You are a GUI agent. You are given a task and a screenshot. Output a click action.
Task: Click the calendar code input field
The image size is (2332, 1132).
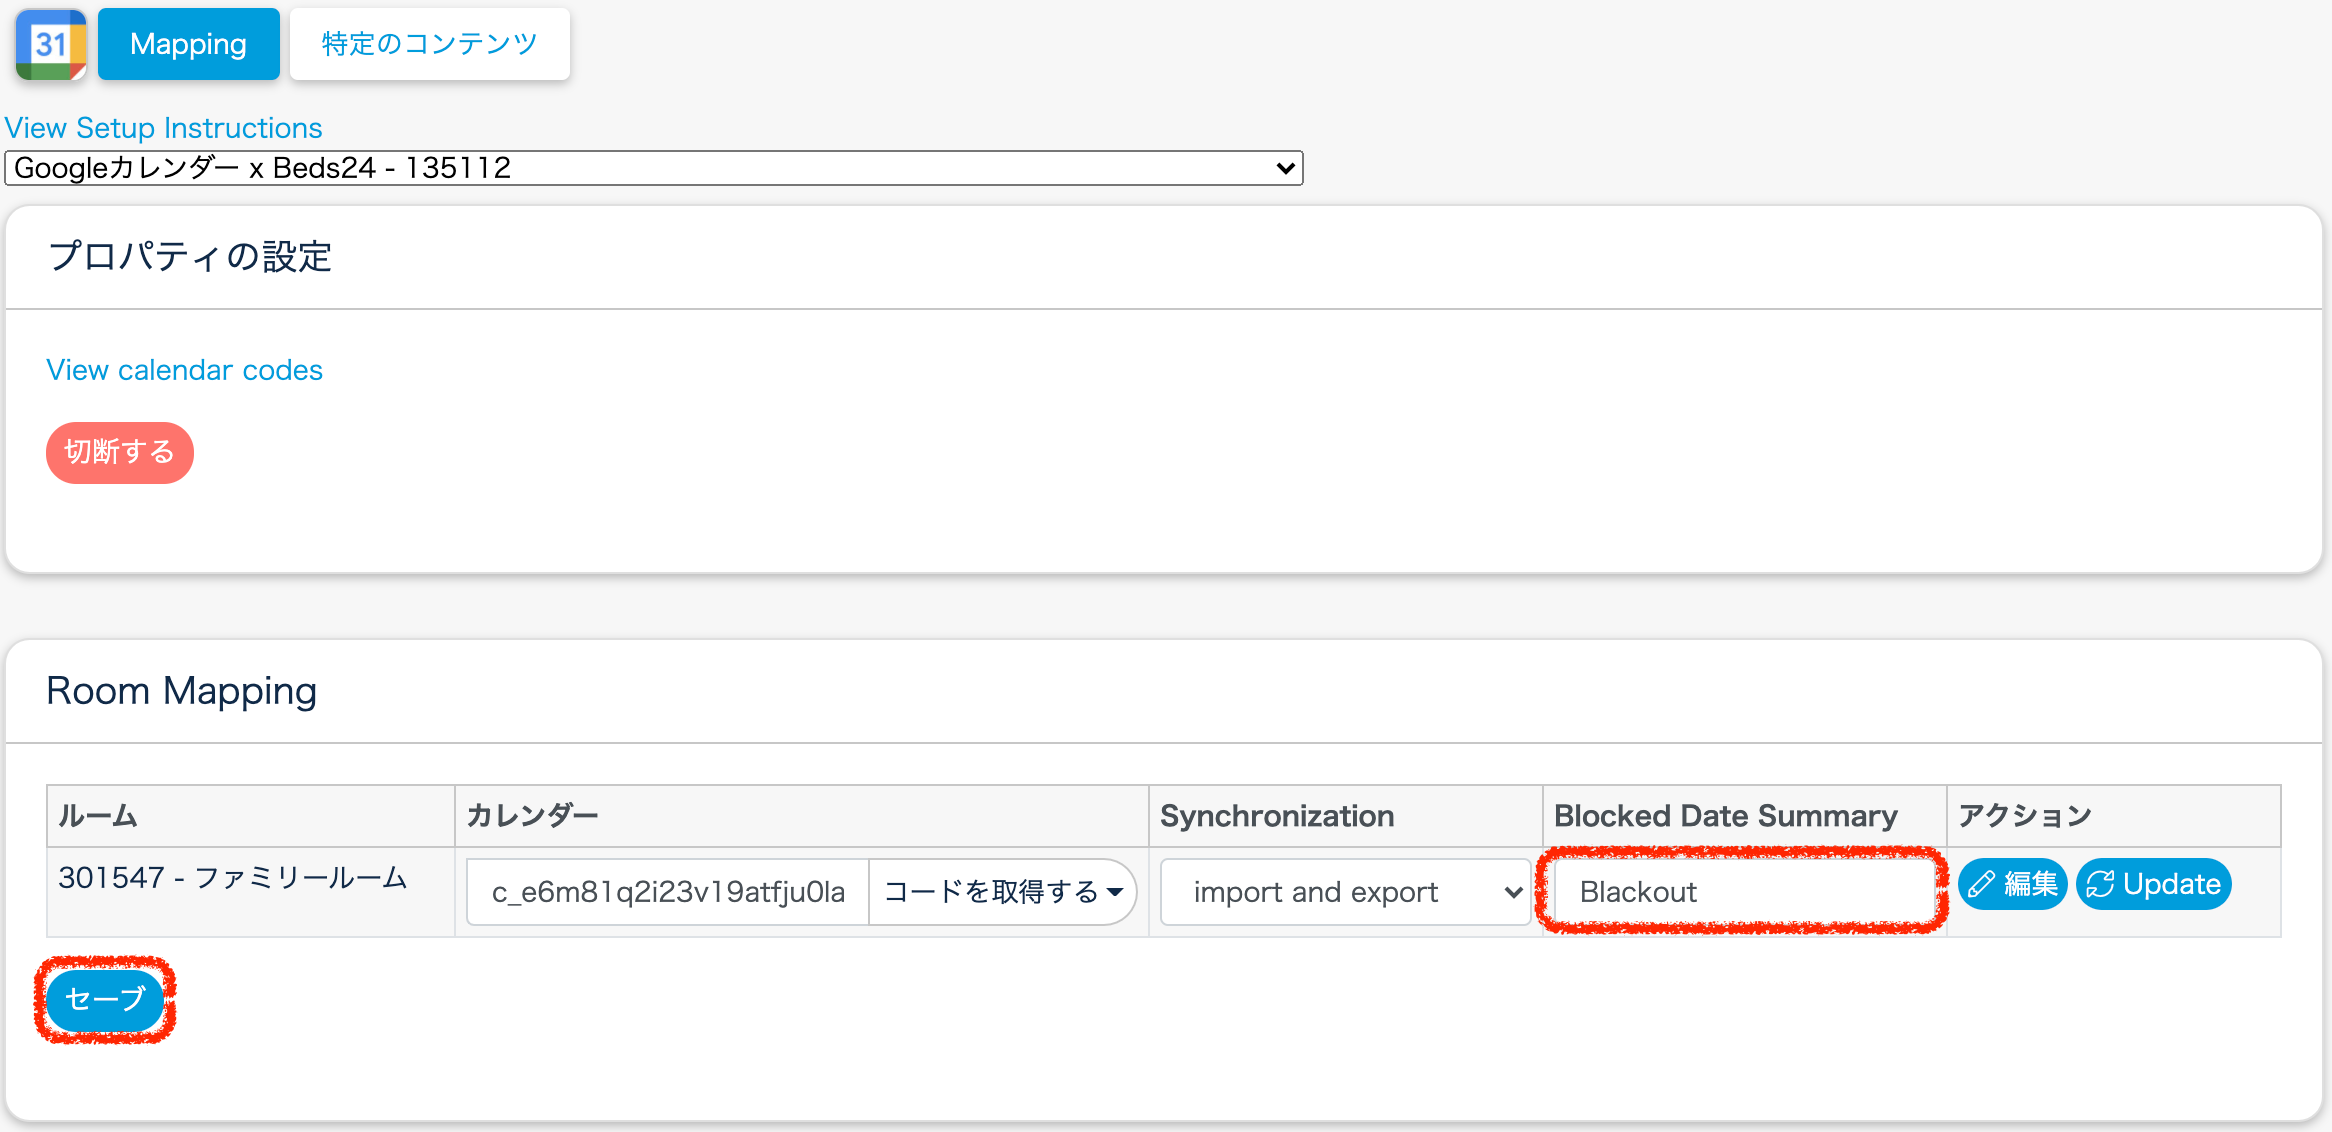pyautogui.click(x=667, y=892)
